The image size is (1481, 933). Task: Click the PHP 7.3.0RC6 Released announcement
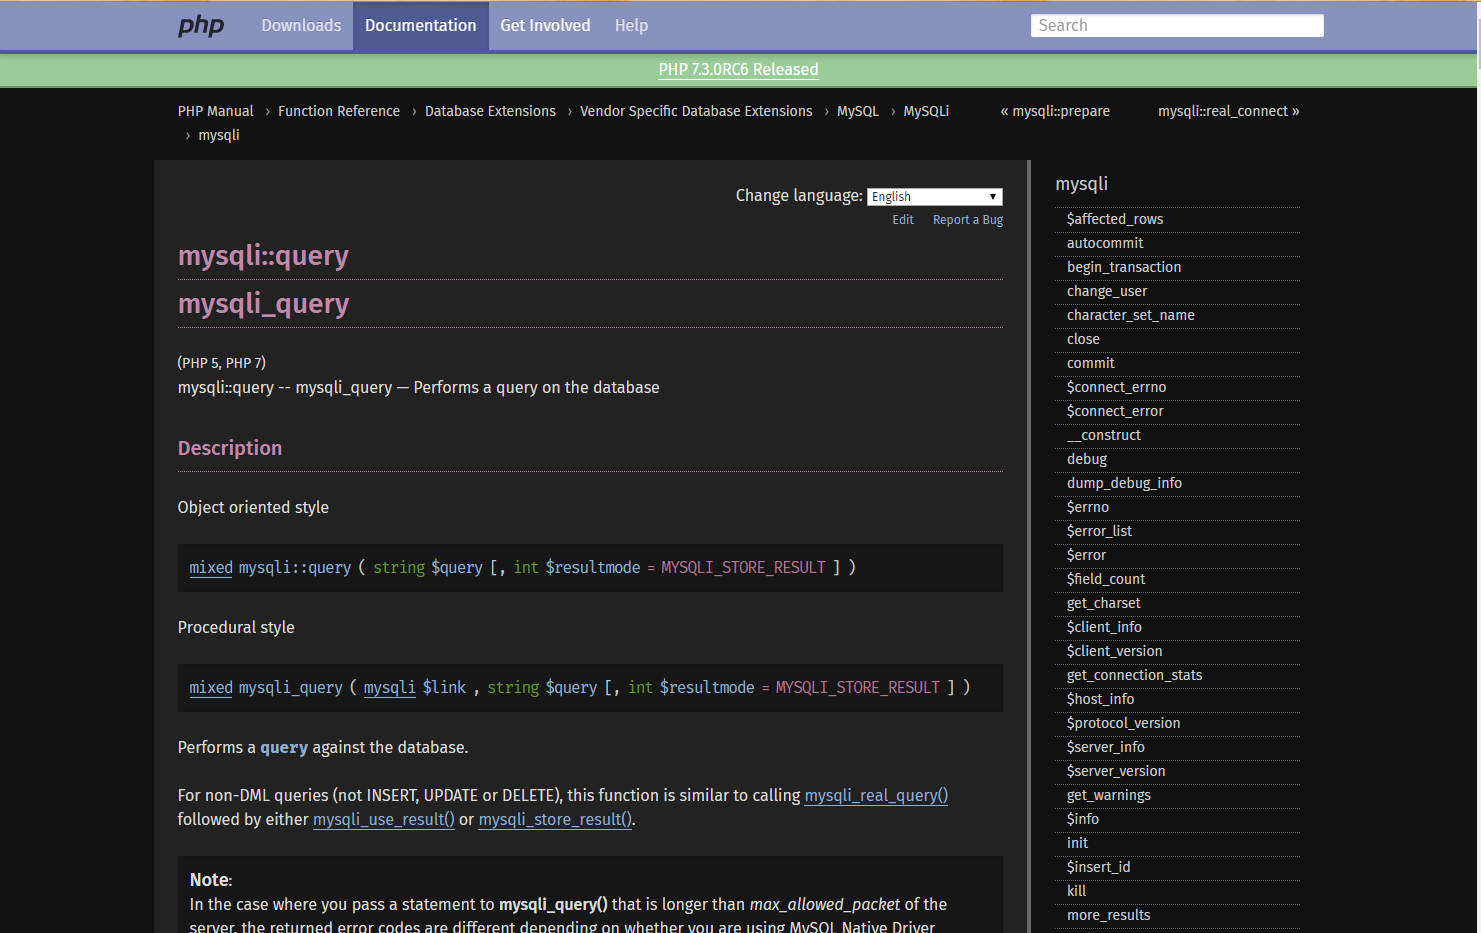pyautogui.click(x=738, y=69)
